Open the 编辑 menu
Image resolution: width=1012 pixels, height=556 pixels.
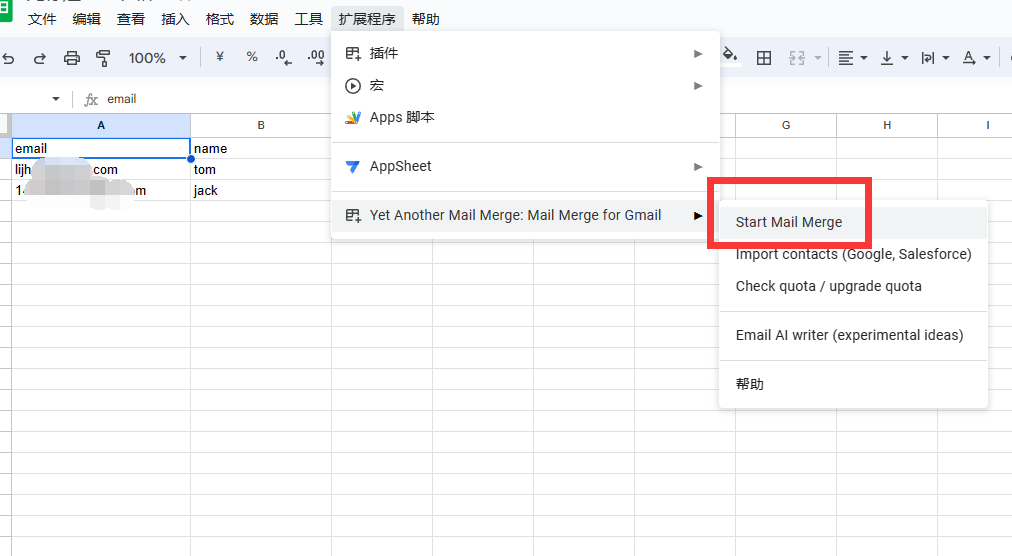point(86,19)
